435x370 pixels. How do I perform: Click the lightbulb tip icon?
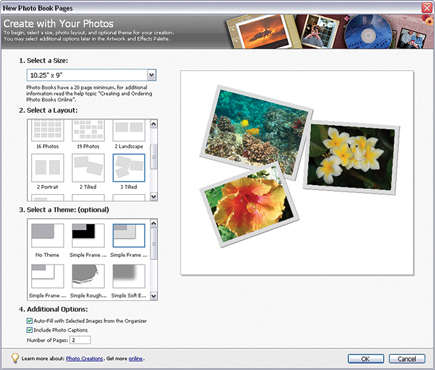pos(15,358)
